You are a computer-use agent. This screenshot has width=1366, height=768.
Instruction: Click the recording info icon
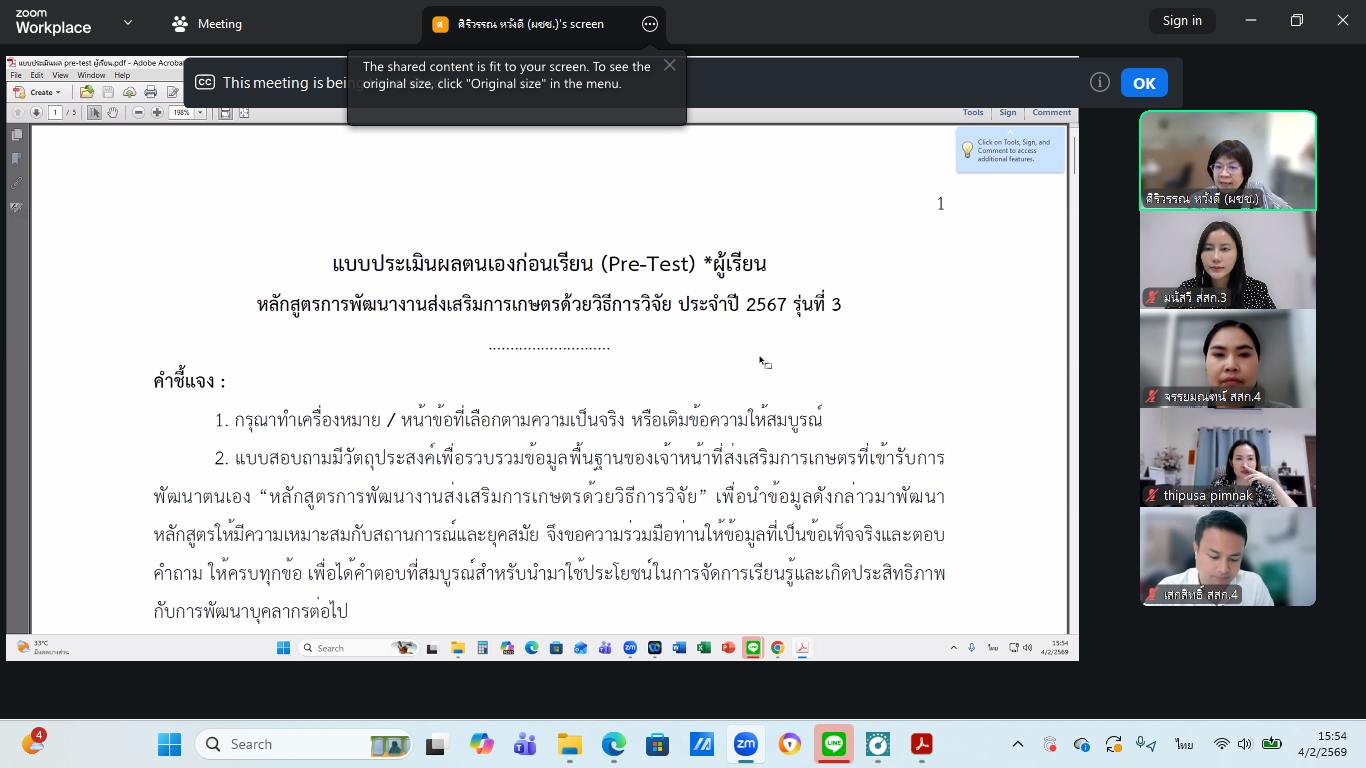[x=1100, y=83]
